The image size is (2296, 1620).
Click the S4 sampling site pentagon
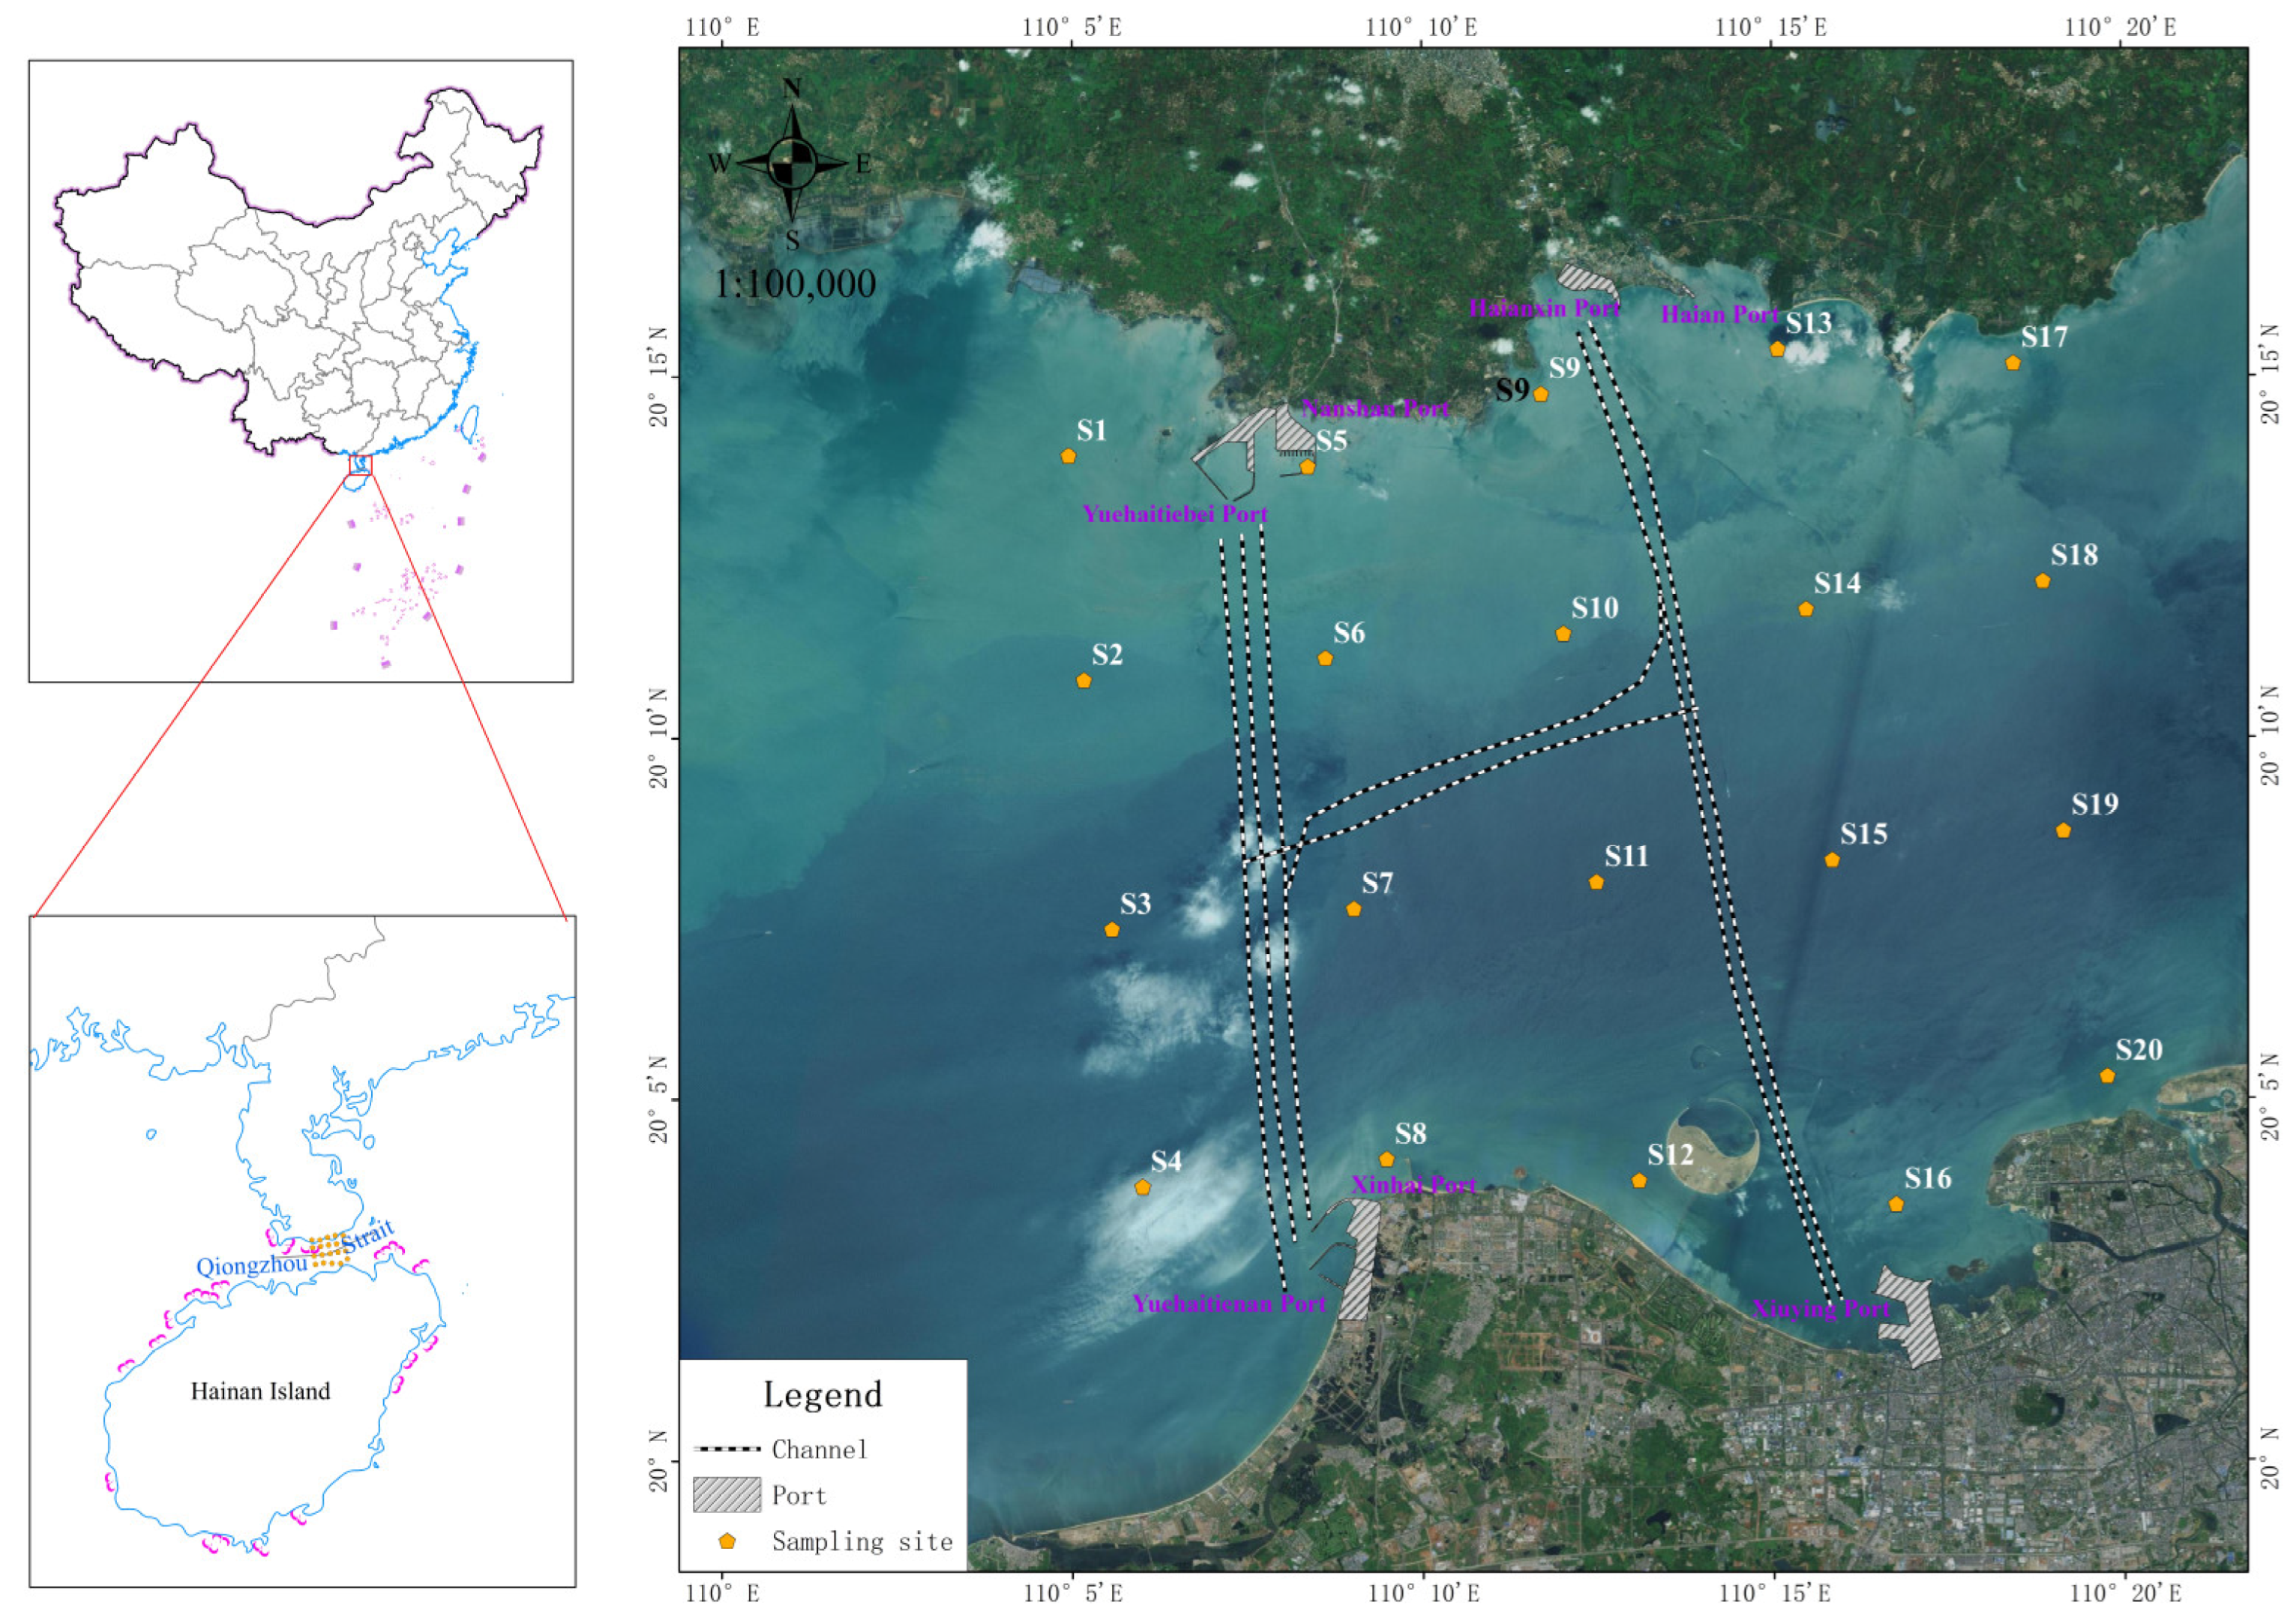pyautogui.click(x=1143, y=1188)
